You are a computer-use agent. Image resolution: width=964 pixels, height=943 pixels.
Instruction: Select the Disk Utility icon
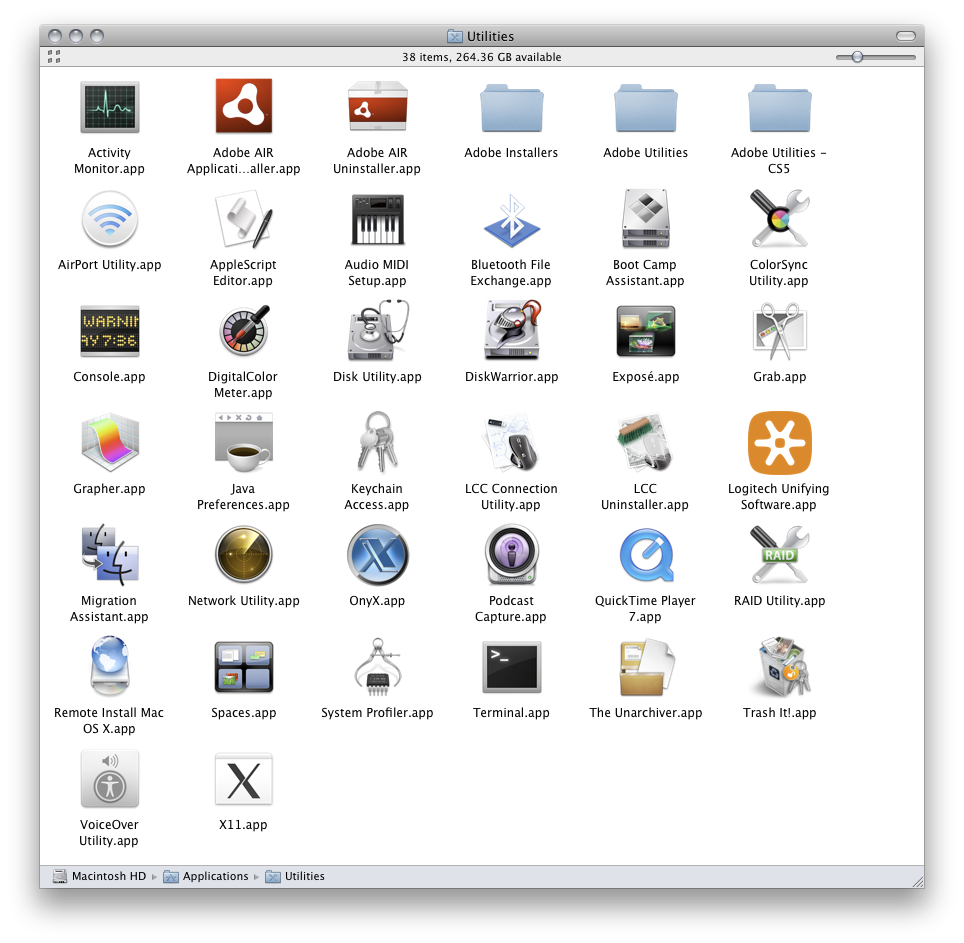point(377,331)
